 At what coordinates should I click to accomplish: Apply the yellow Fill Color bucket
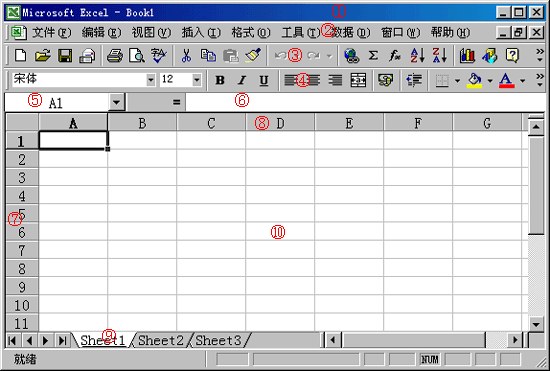pyautogui.click(x=474, y=80)
